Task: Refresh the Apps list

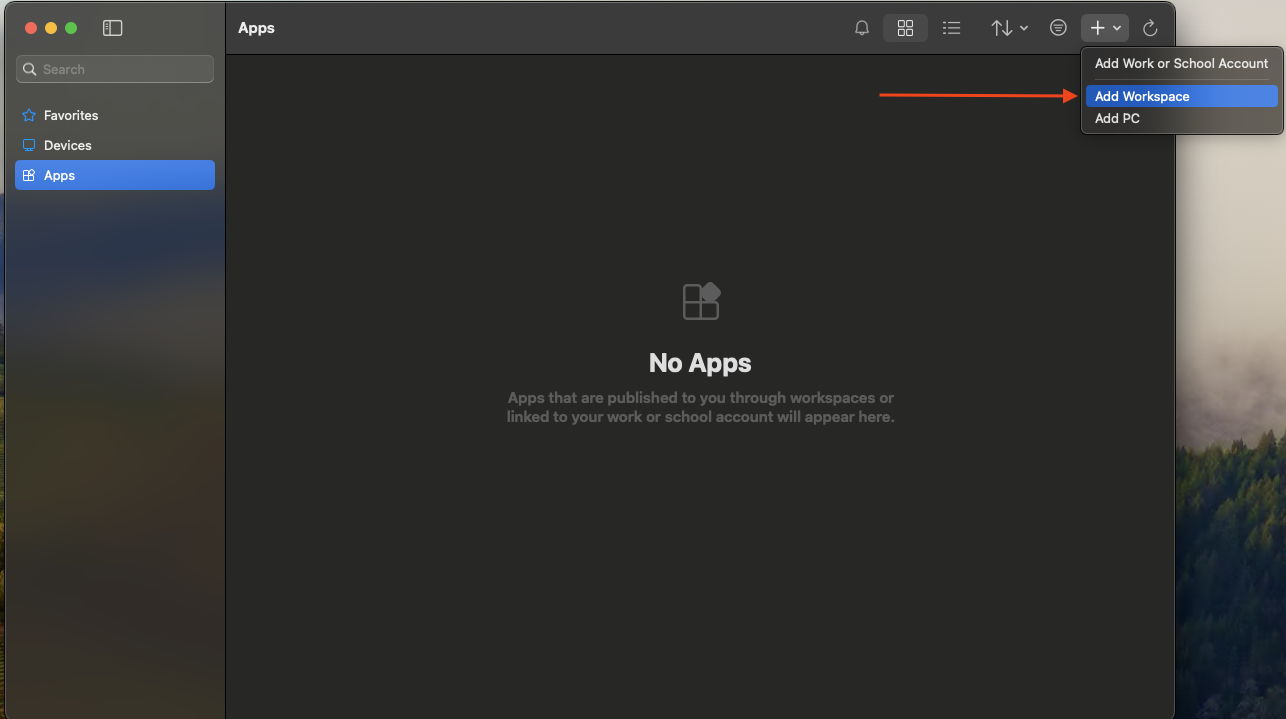Action: 1150,27
